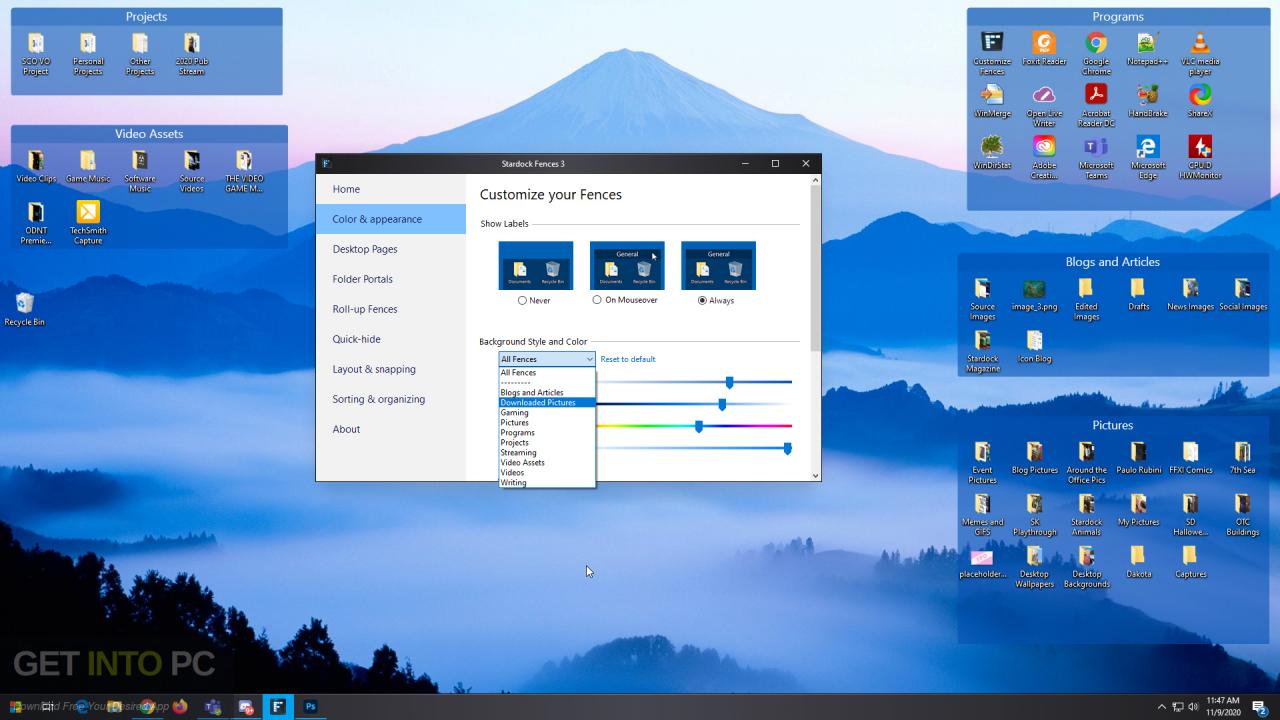Launch HandBrake from Programs fence

coord(1148,94)
